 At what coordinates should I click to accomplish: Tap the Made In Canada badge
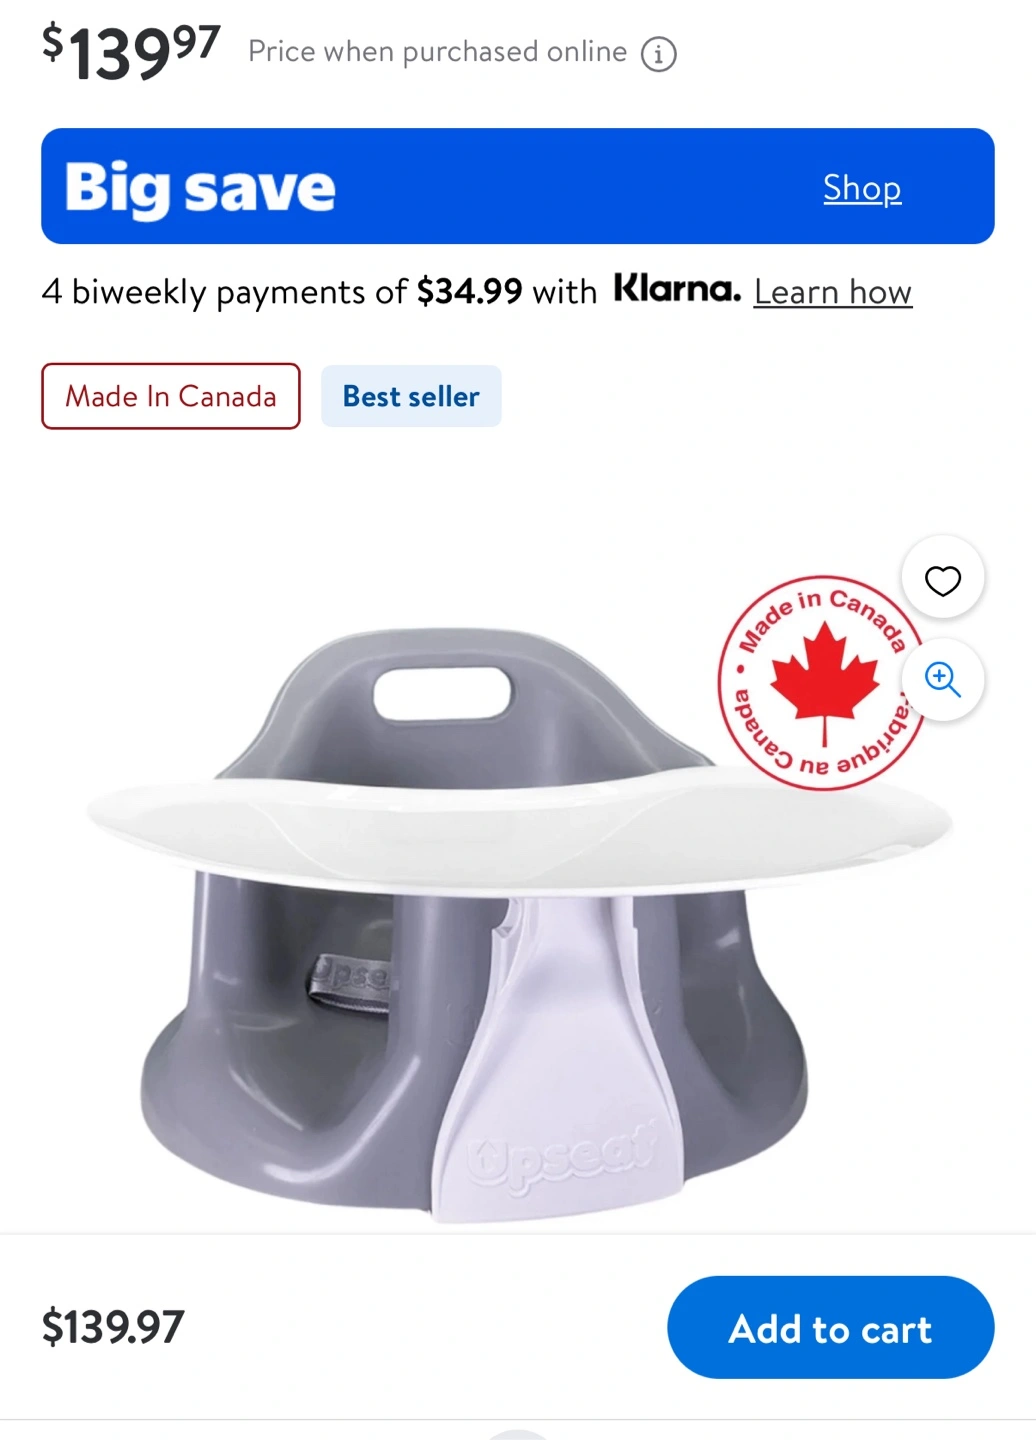[x=171, y=396]
